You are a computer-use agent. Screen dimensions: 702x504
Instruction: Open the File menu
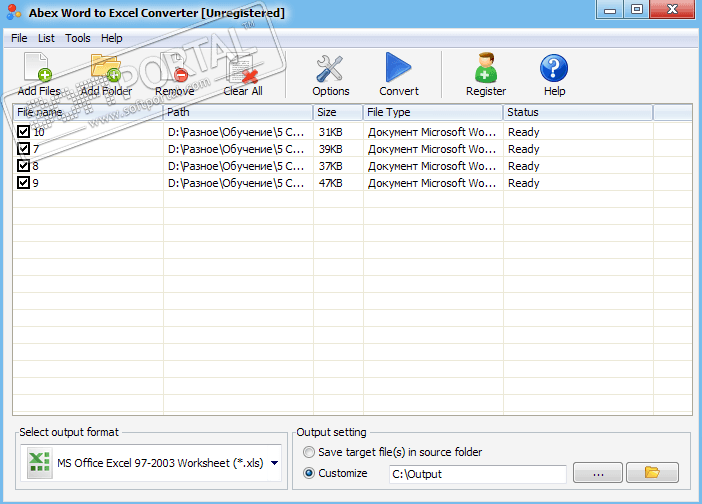pos(19,38)
